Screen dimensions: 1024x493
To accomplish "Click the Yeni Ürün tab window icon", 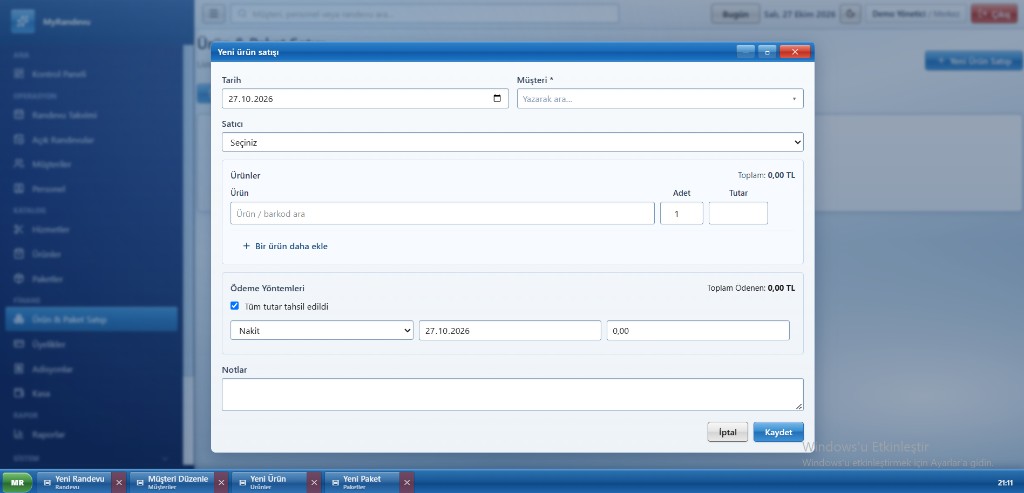I will point(242,483).
